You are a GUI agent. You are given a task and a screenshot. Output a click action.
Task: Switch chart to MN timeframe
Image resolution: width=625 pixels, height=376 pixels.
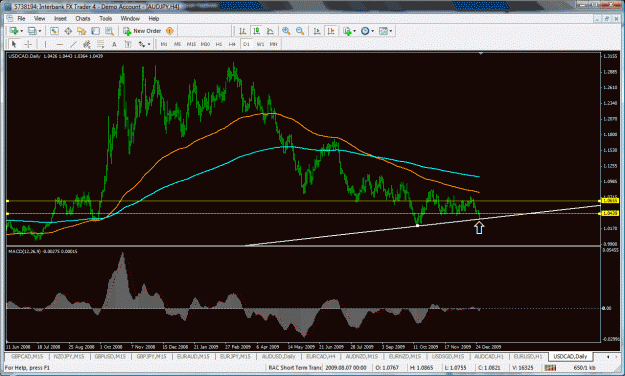point(273,44)
